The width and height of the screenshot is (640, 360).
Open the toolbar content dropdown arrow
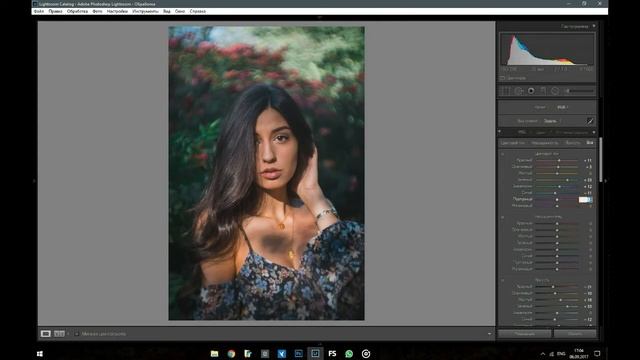489,334
